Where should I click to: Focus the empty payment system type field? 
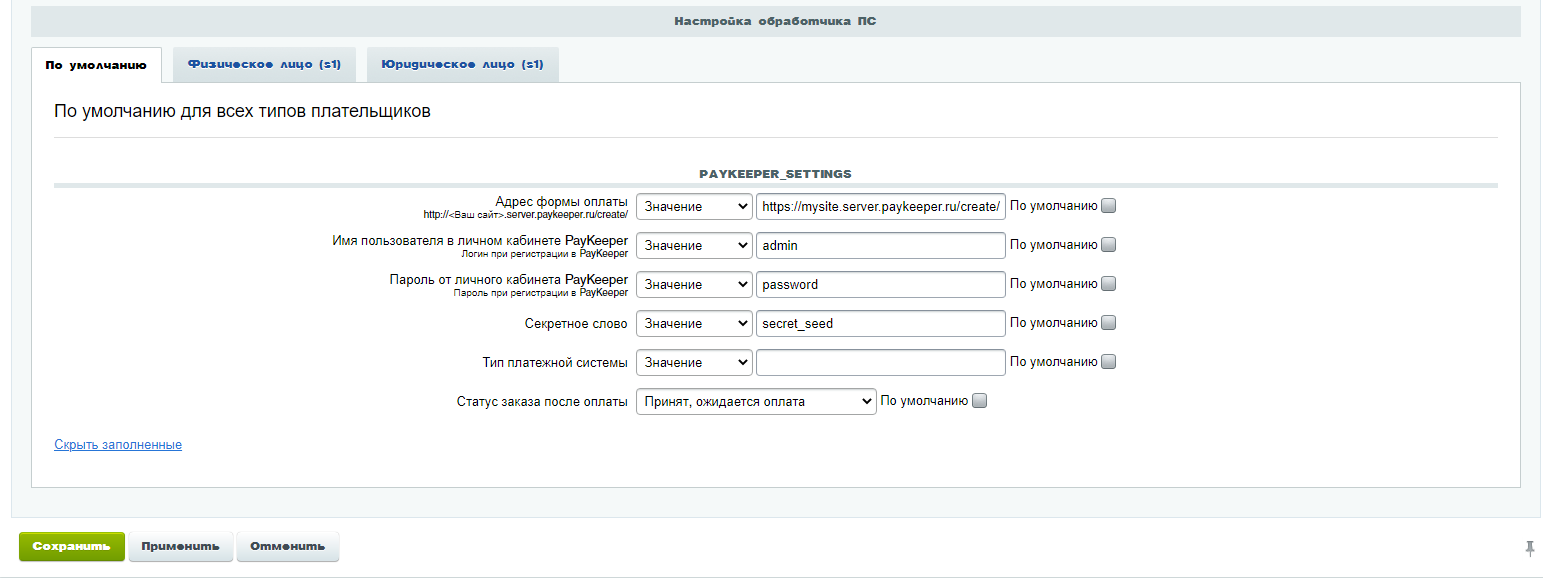pyautogui.click(x=880, y=362)
